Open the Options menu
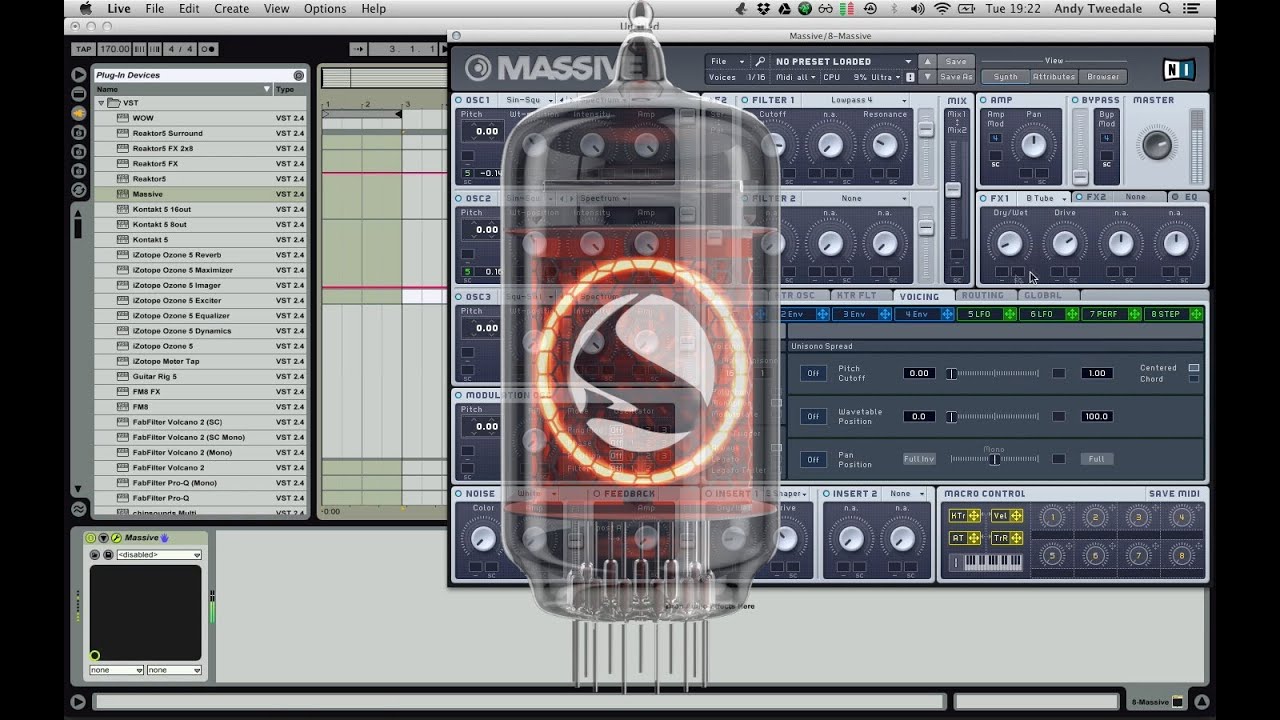This screenshot has width=1280, height=720. coord(324,8)
